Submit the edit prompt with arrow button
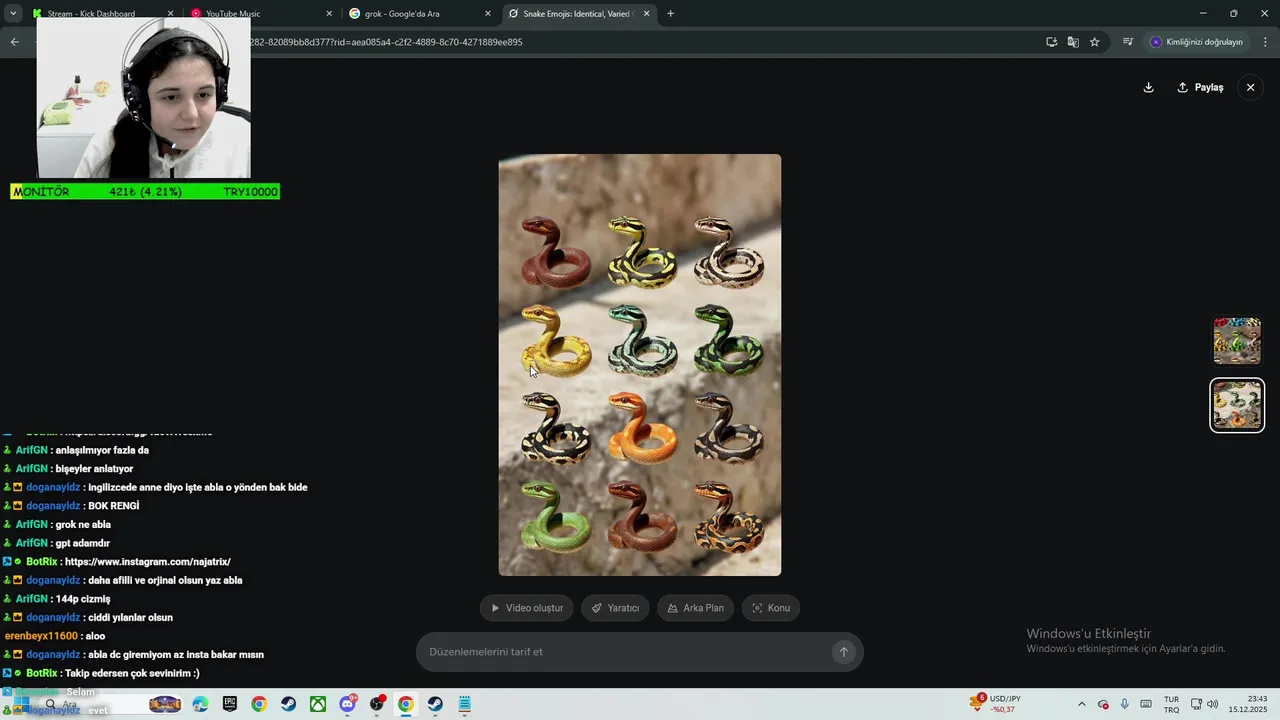The width and height of the screenshot is (1280, 720). (x=843, y=652)
